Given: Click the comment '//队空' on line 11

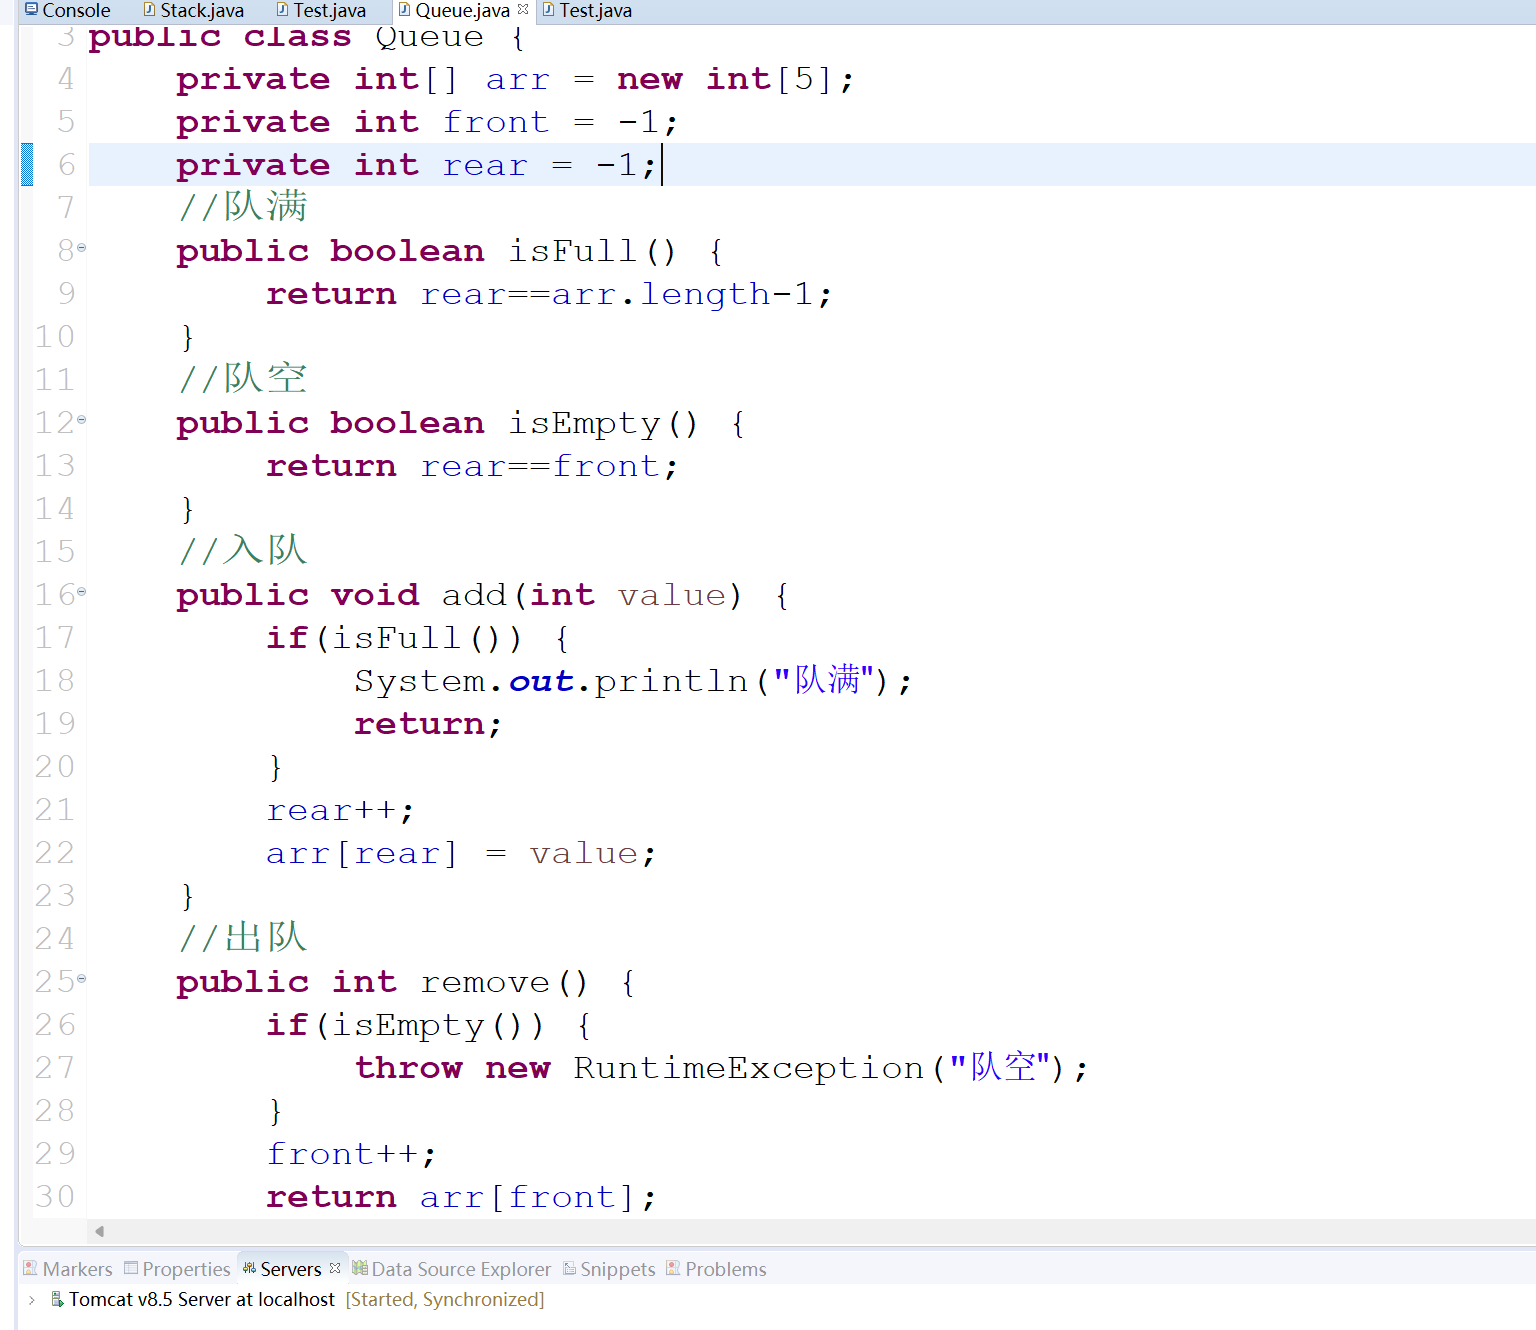Looking at the screenshot, I should (x=243, y=379).
